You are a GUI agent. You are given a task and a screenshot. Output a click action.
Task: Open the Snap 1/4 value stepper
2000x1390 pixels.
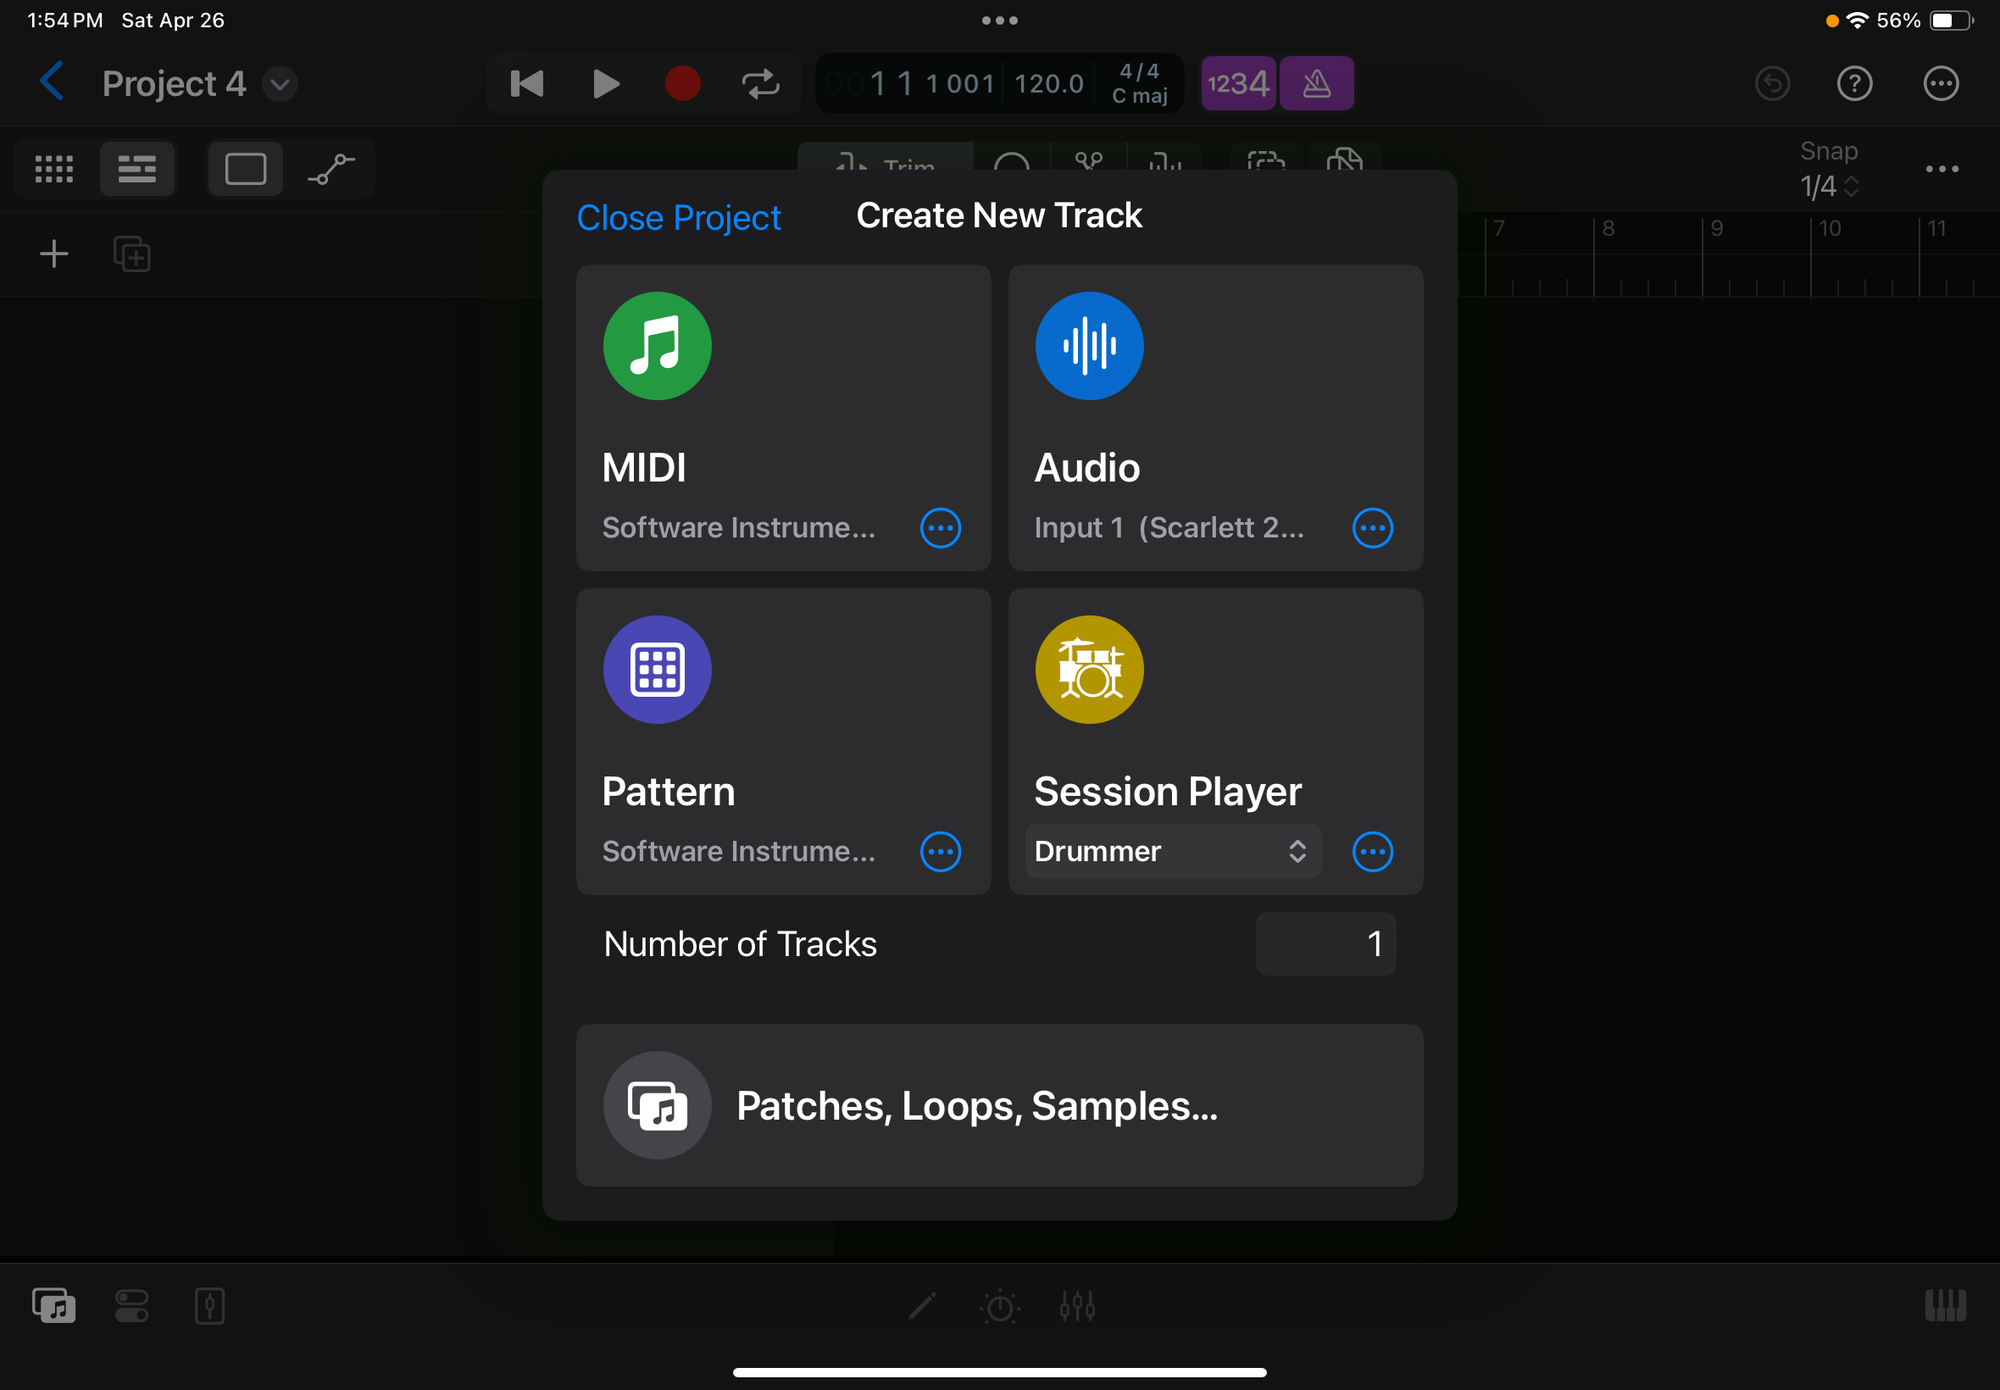point(1829,186)
